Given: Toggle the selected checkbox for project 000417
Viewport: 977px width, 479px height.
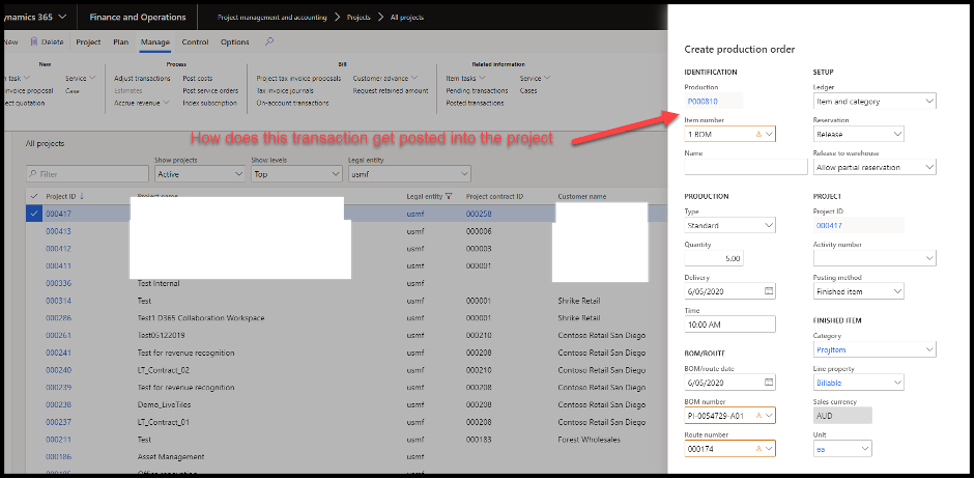Looking at the screenshot, I should [34, 214].
